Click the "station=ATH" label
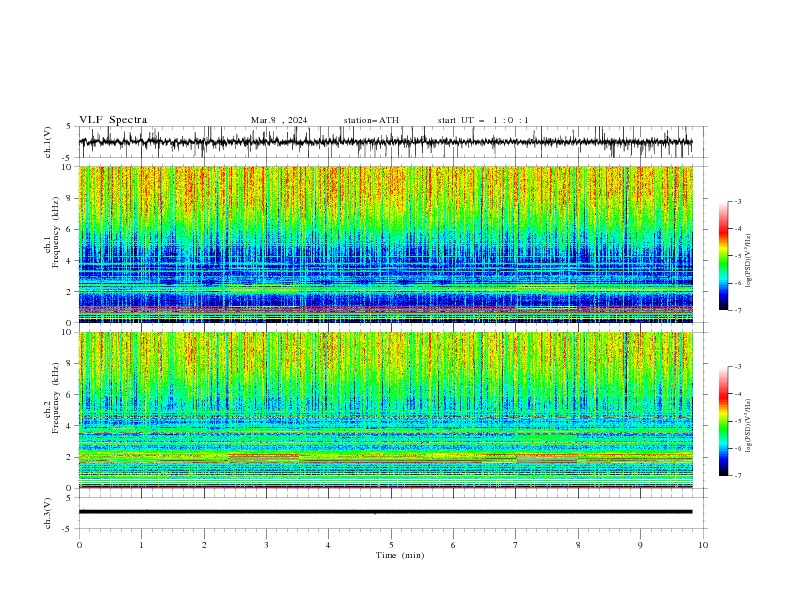792x612 pixels. point(371,120)
